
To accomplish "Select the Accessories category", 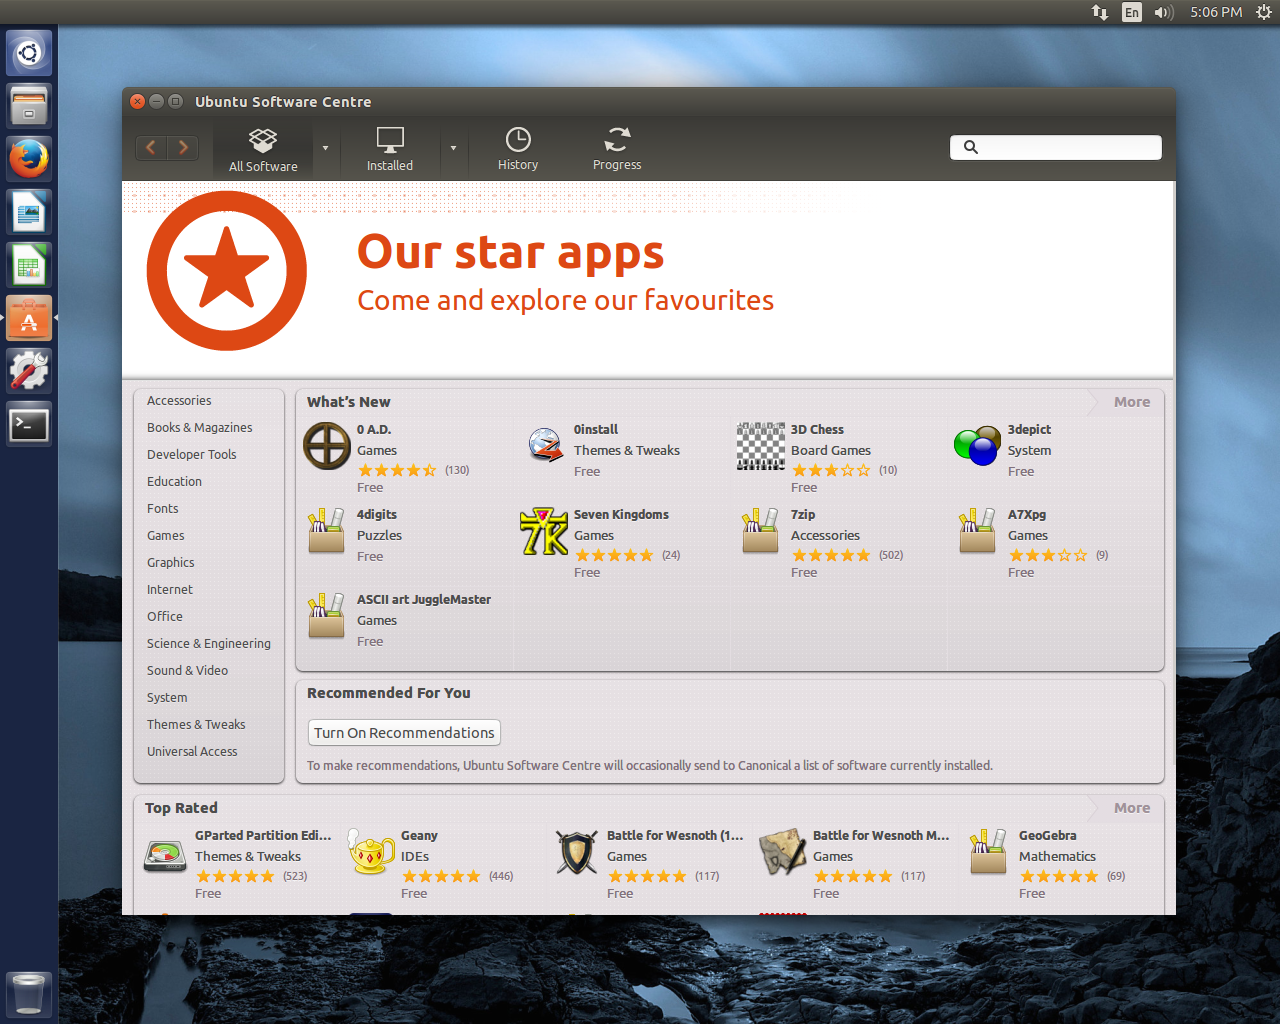I will [x=179, y=401].
